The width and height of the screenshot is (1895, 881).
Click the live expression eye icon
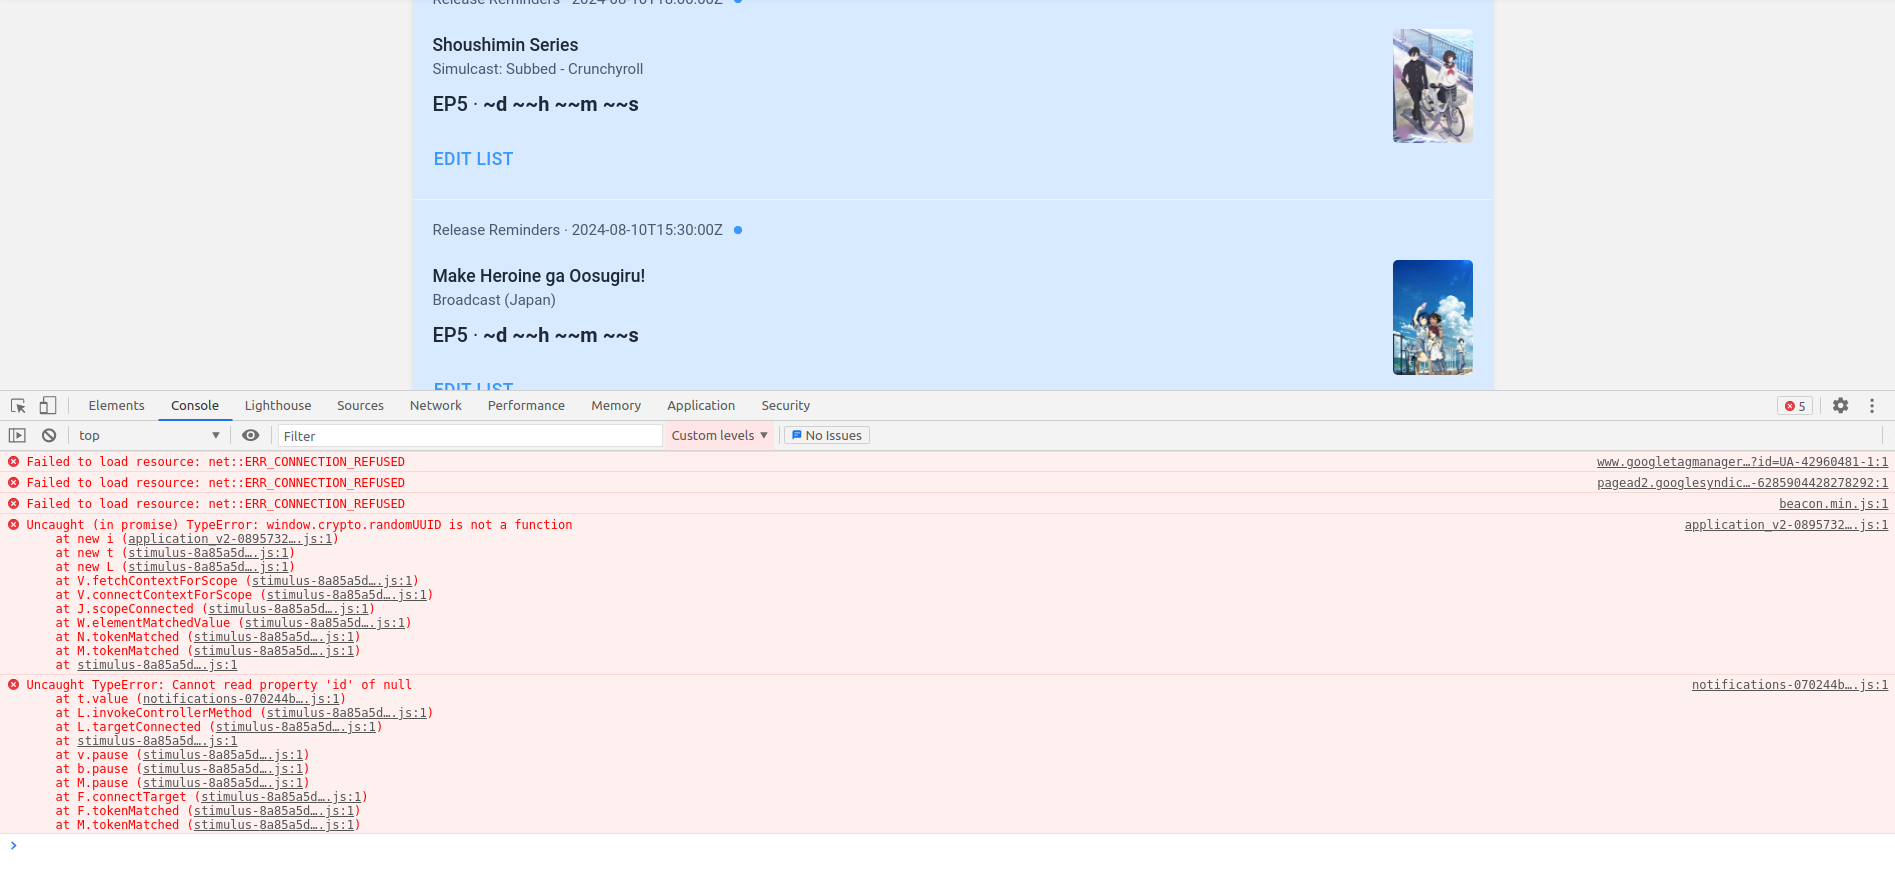pyautogui.click(x=251, y=436)
